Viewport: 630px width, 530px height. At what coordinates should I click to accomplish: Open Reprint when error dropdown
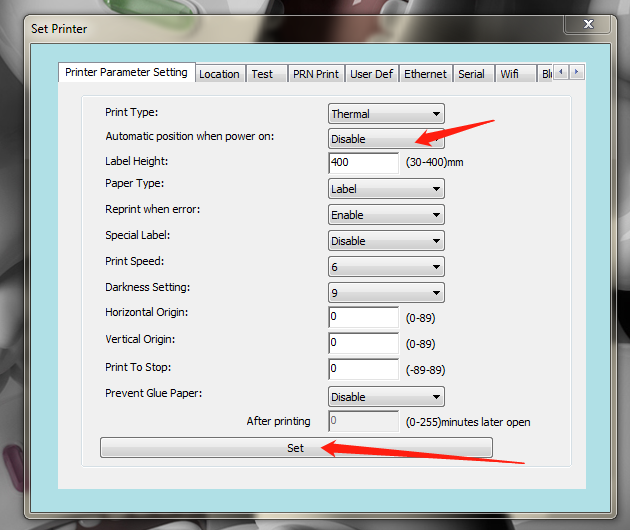pos(386,215)
